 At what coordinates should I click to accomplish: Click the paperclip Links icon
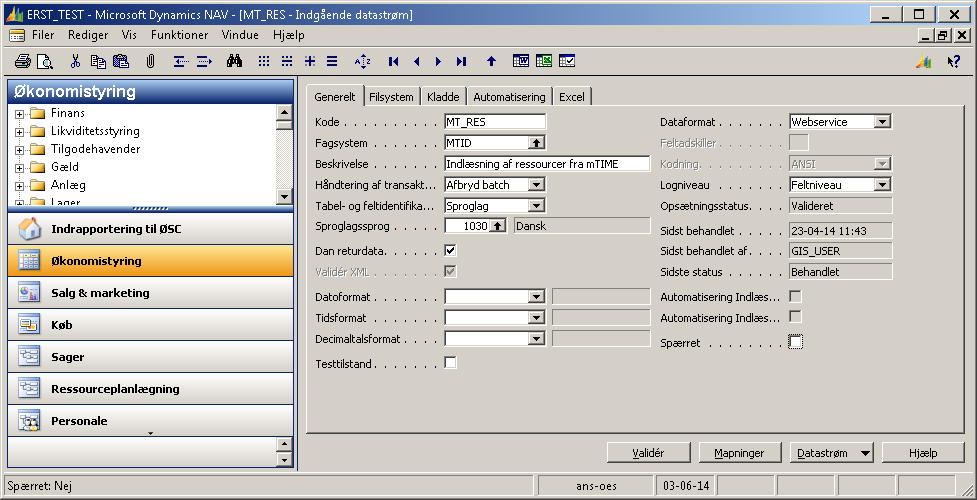point(150,61)
